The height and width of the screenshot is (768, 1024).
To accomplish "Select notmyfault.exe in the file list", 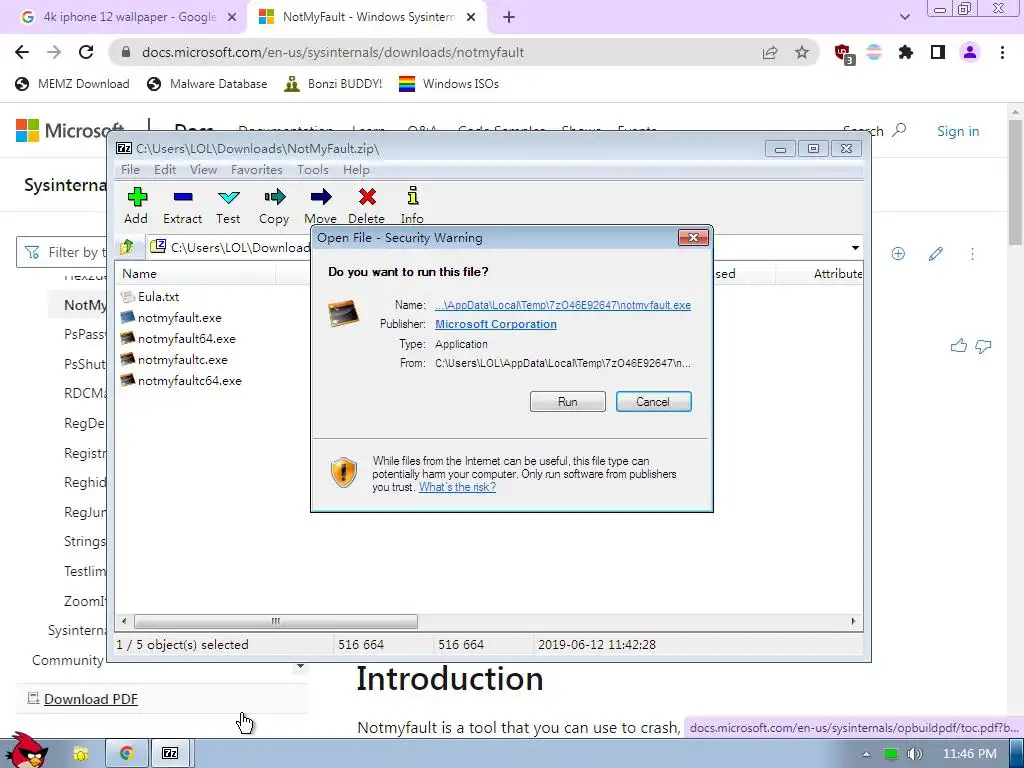I will [x=179, y=317].
